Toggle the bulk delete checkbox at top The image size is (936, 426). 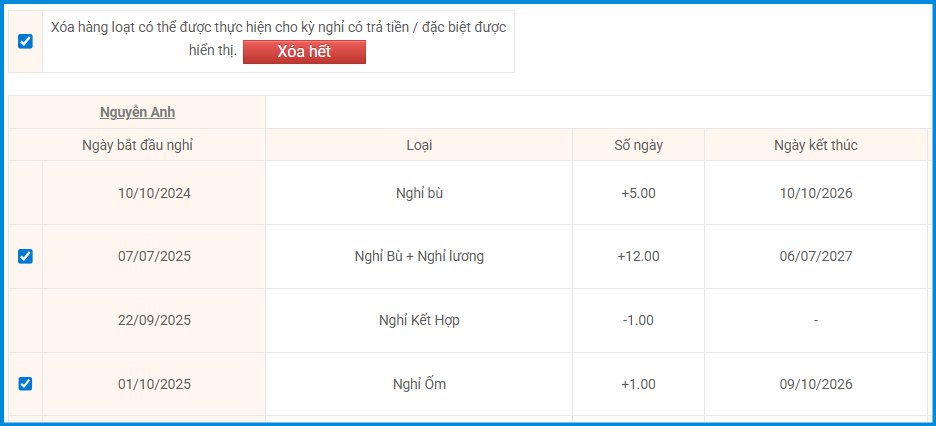pyautogui.click(x=25, y=41)
